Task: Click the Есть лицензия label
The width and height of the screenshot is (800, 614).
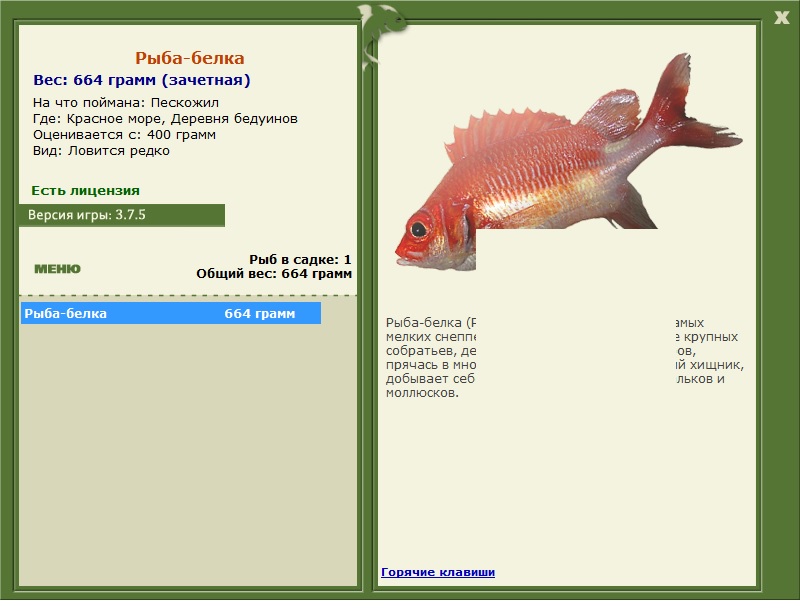Action: (85, 190)
